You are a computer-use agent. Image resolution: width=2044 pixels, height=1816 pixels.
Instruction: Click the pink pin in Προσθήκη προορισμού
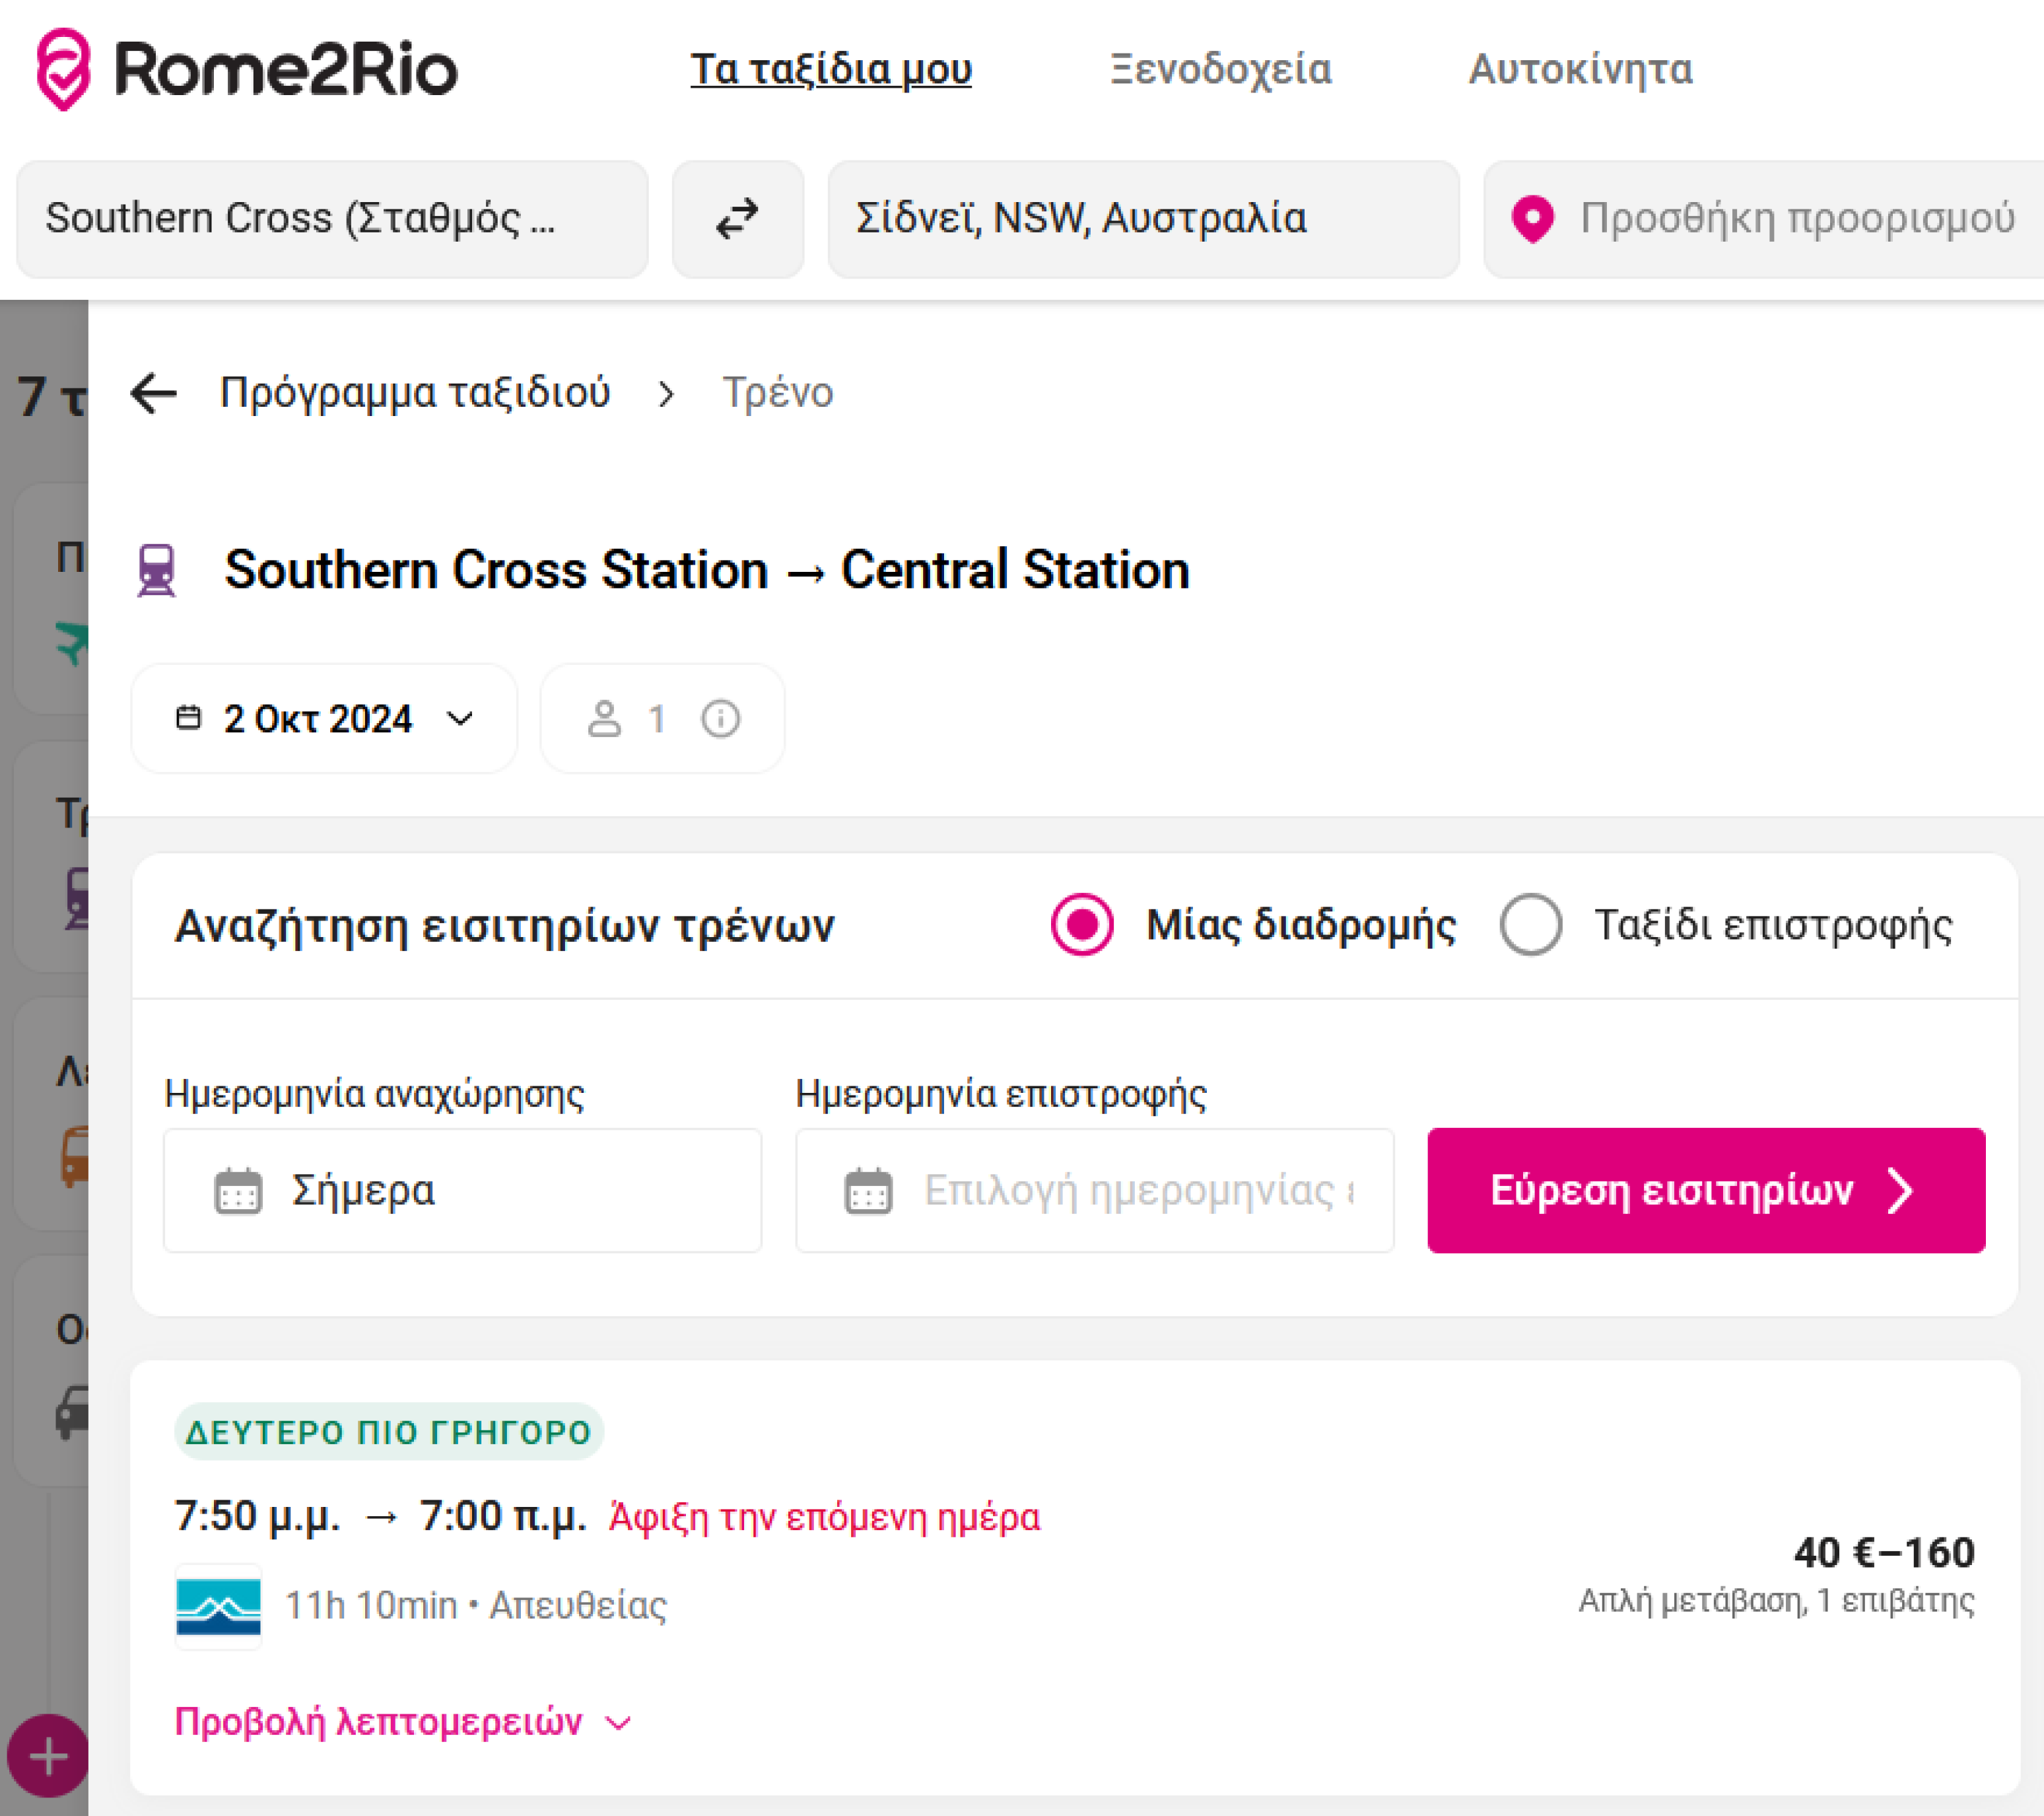pyautogui.click(x=1532, y=219)
